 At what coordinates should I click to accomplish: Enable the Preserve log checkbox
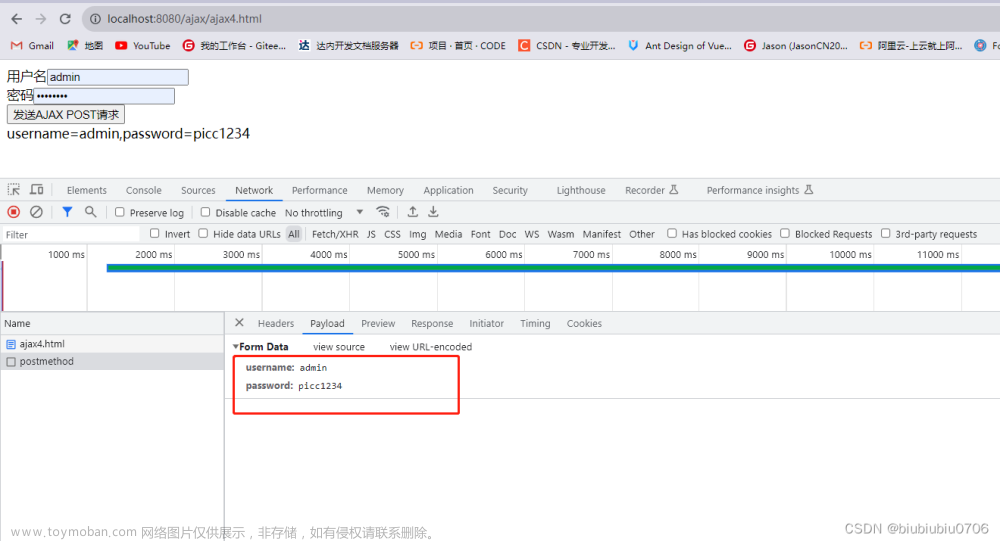coord(120,212)
